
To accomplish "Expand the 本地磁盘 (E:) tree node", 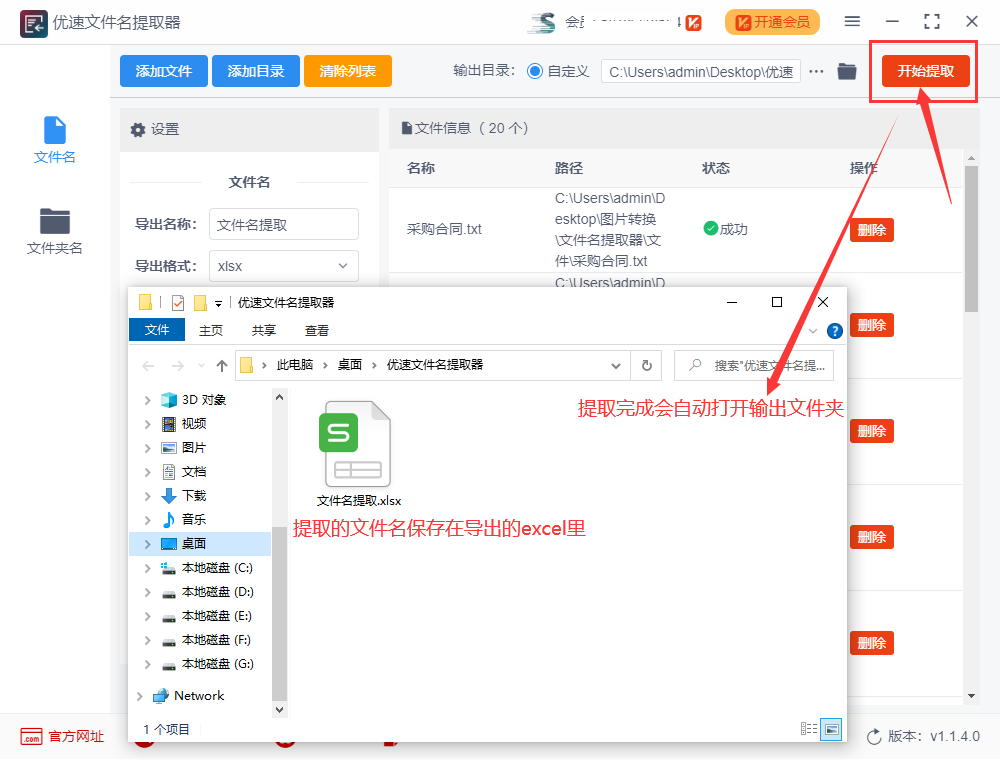I will (x=147, y=617).
